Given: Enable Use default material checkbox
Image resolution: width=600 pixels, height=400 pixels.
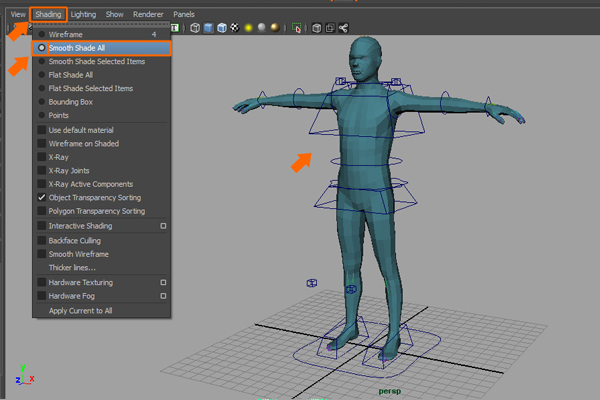Looking at the screenshot, I should coord(42,130).
